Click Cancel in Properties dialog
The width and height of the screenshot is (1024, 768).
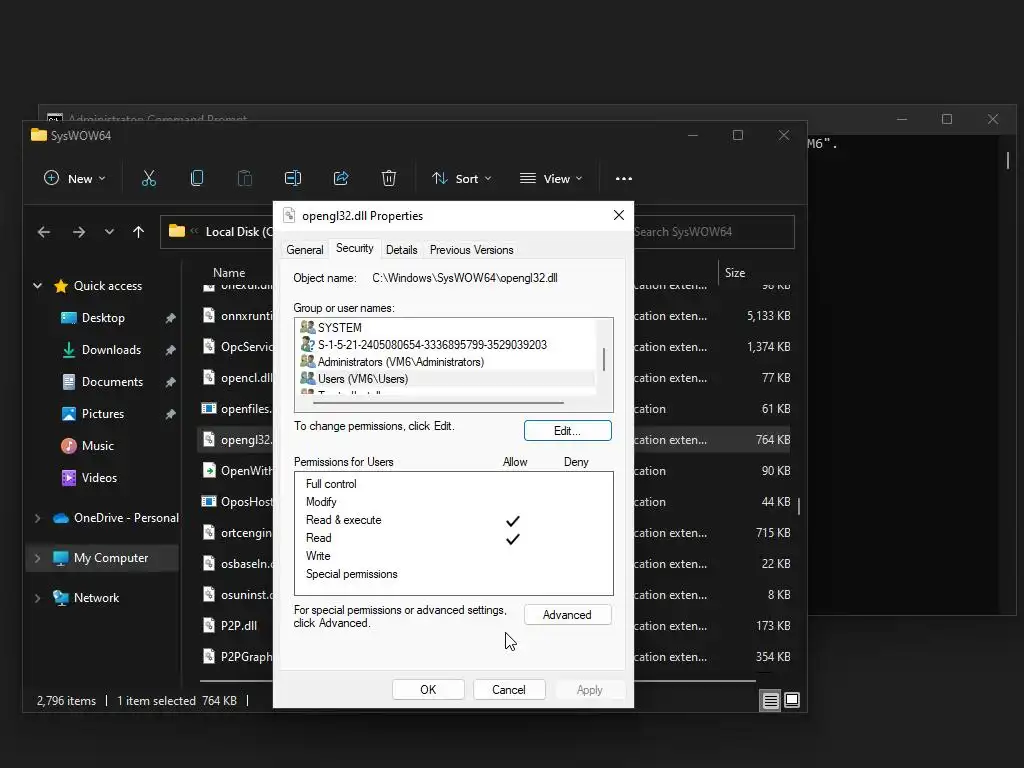click(x=509, y=690)
